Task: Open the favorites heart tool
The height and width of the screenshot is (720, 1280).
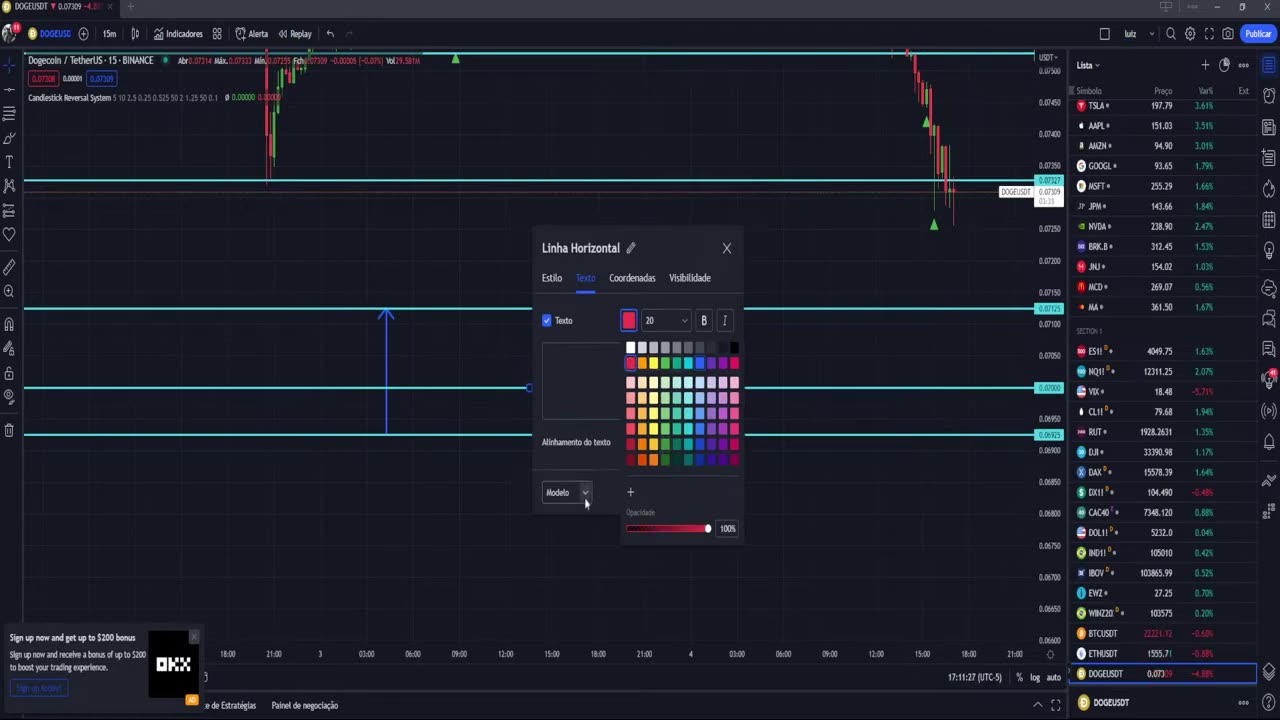Action: [9, 234]
